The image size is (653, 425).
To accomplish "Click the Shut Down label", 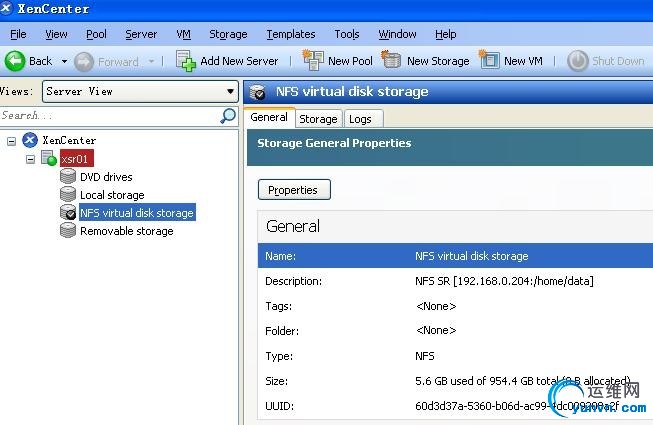I will tap(618, 61).
